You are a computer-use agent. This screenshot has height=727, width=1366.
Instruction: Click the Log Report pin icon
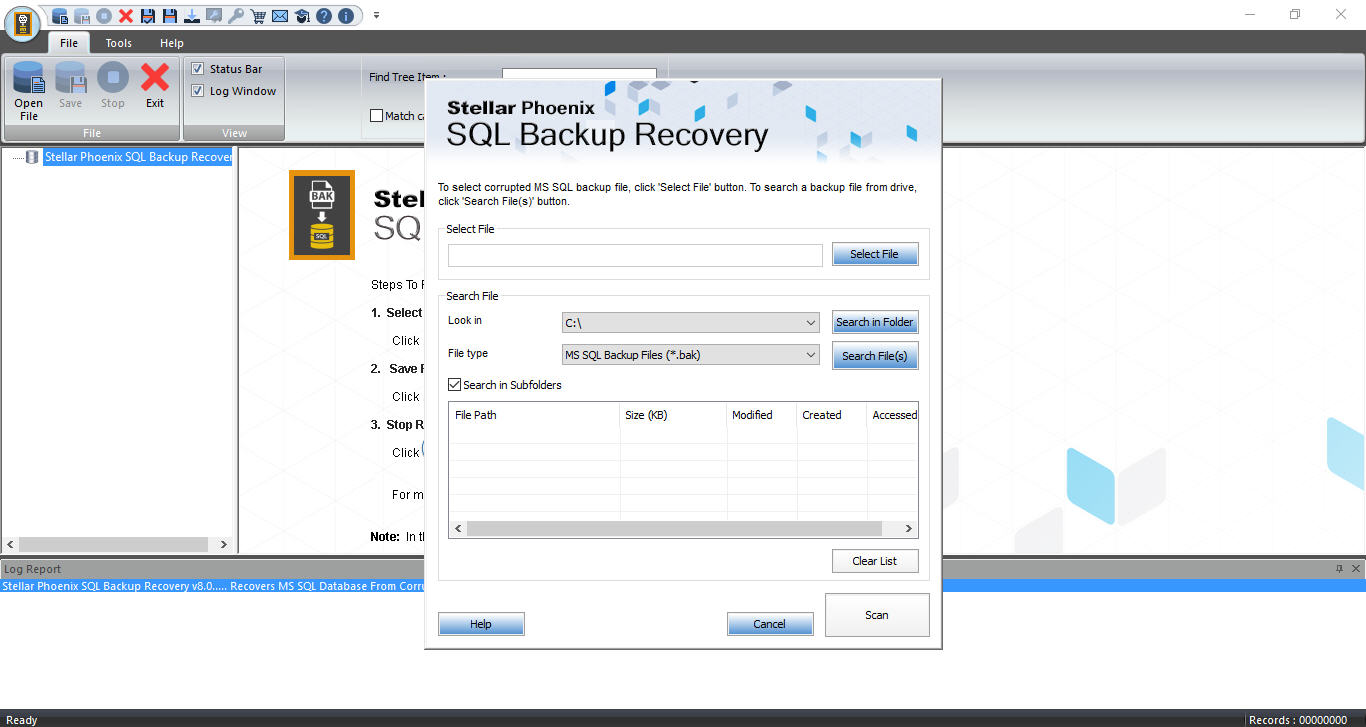pos(1339,569)
